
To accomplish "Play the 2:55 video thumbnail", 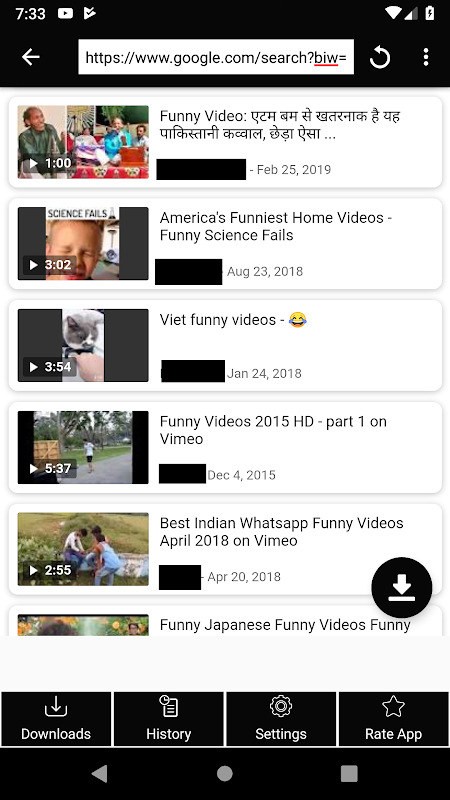I will (x=83, y=548).
